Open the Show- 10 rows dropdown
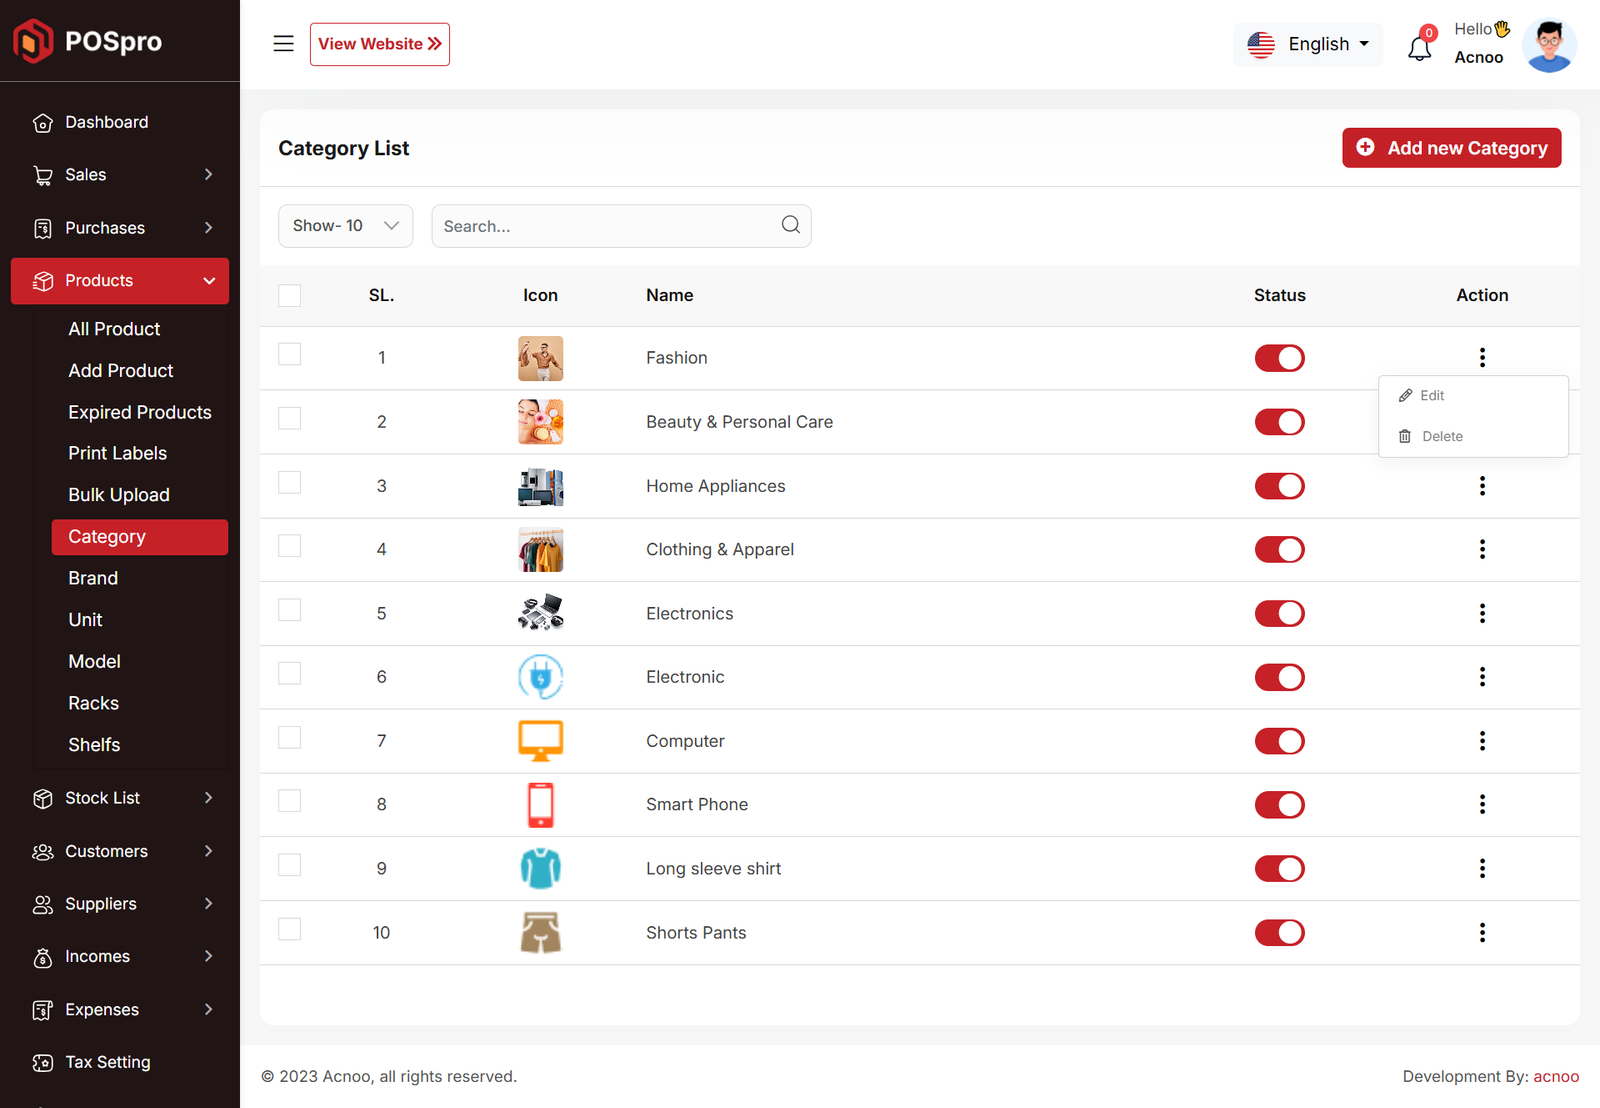The height and width of the screenshot is (1108, 1600). tap(345, 226)
